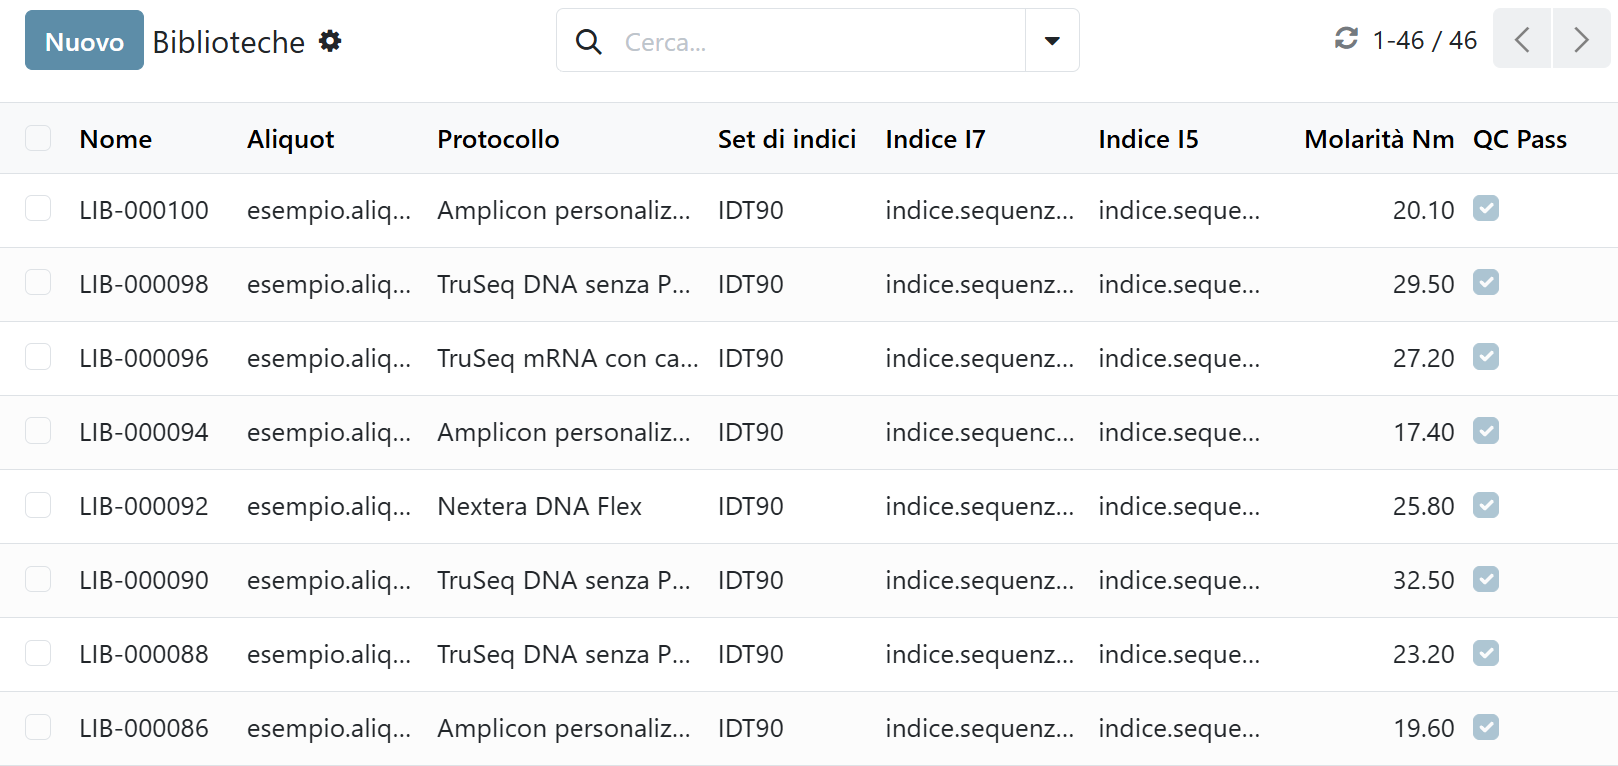
Task: Focus the Cerca... search field
Action: [x=818, y=42]
